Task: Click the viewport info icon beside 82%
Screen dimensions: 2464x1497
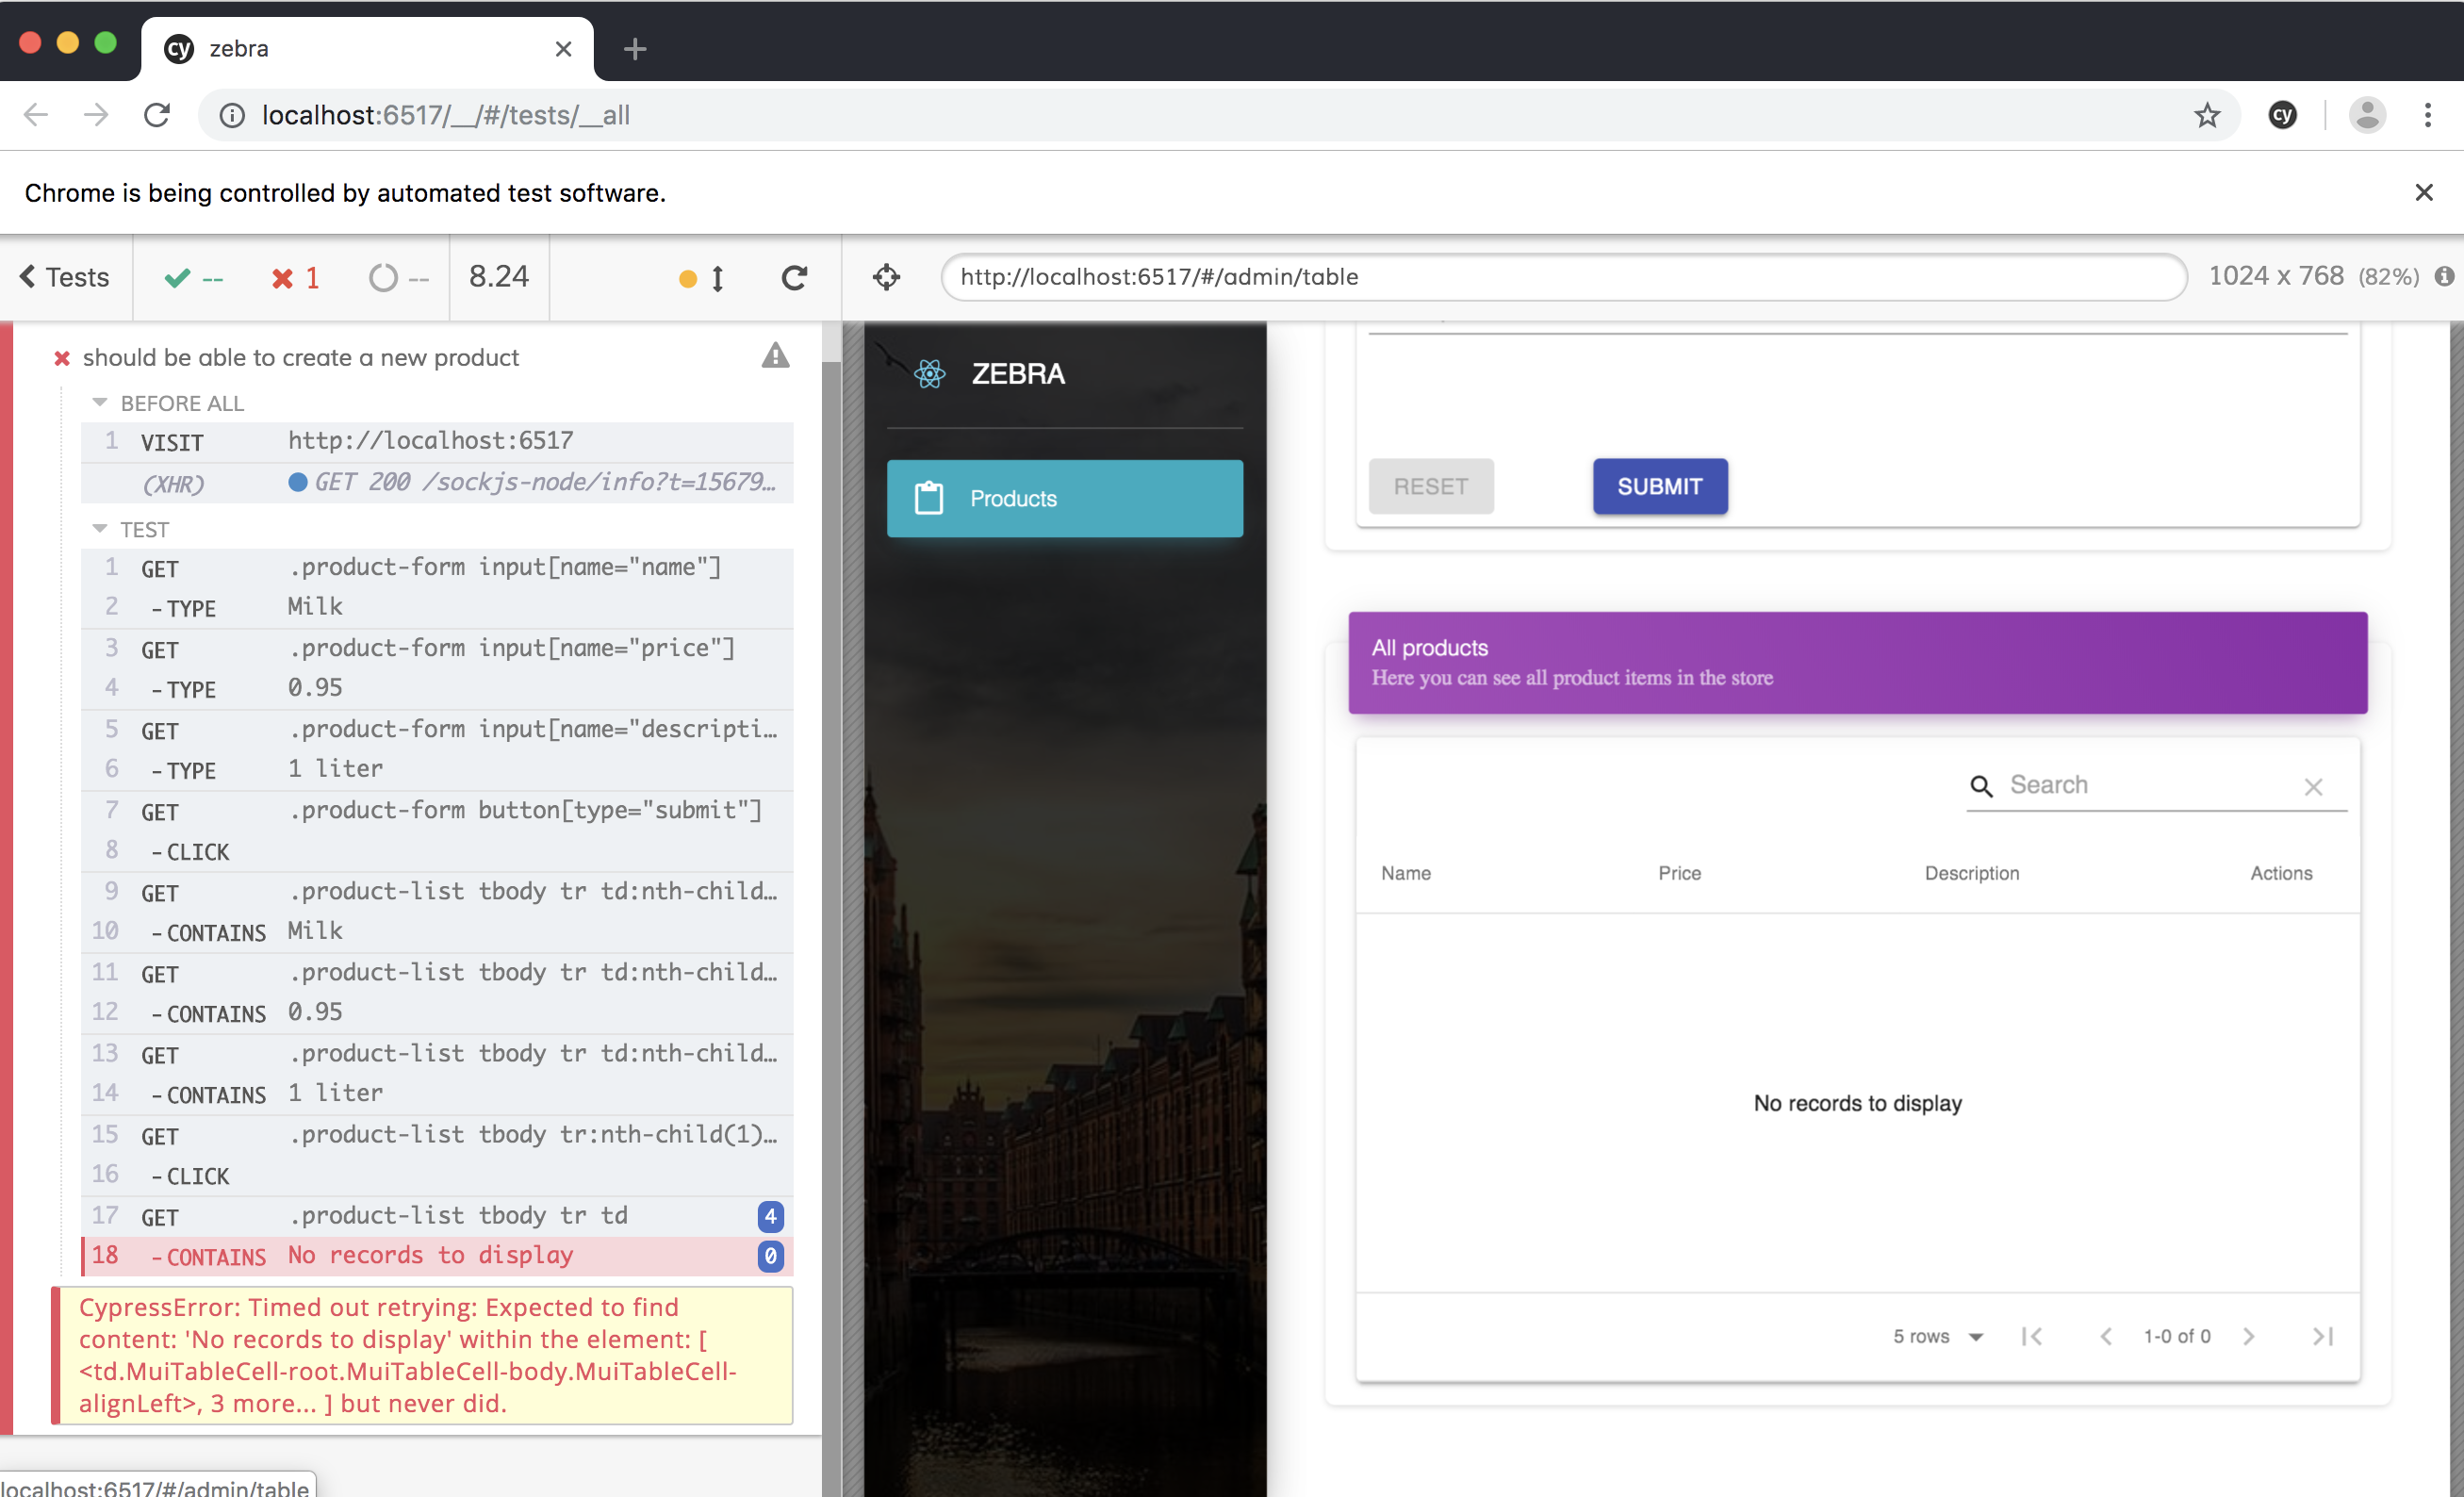Action: coord(2444,277)
